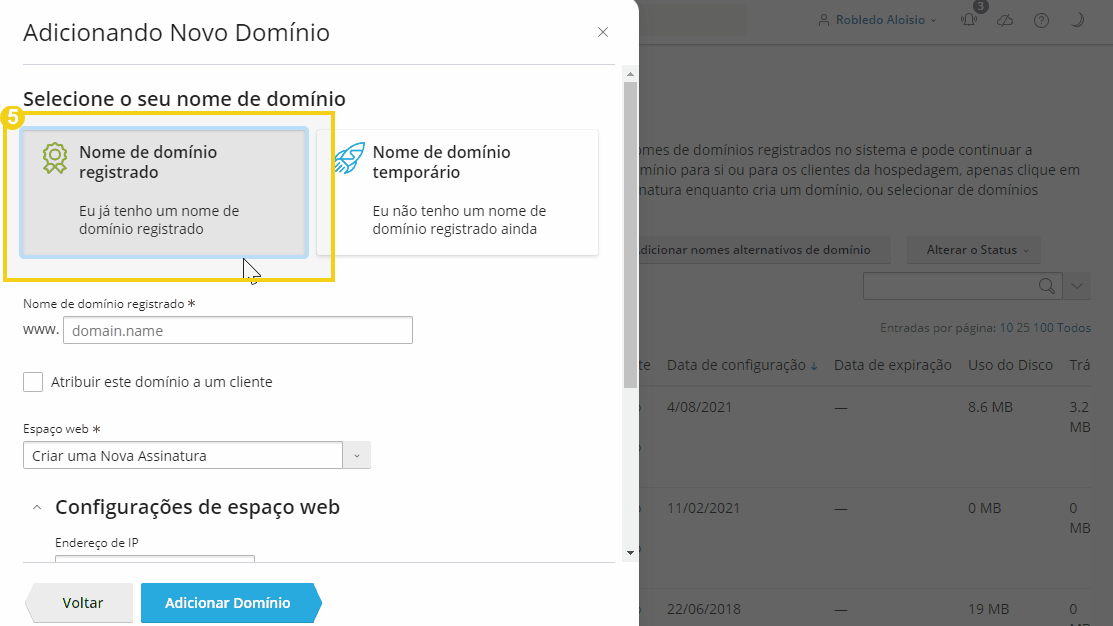This screenshot has width=1113, height=626.
Task: Select the Nome de domínio registrado card
Action: coord(165,192)
